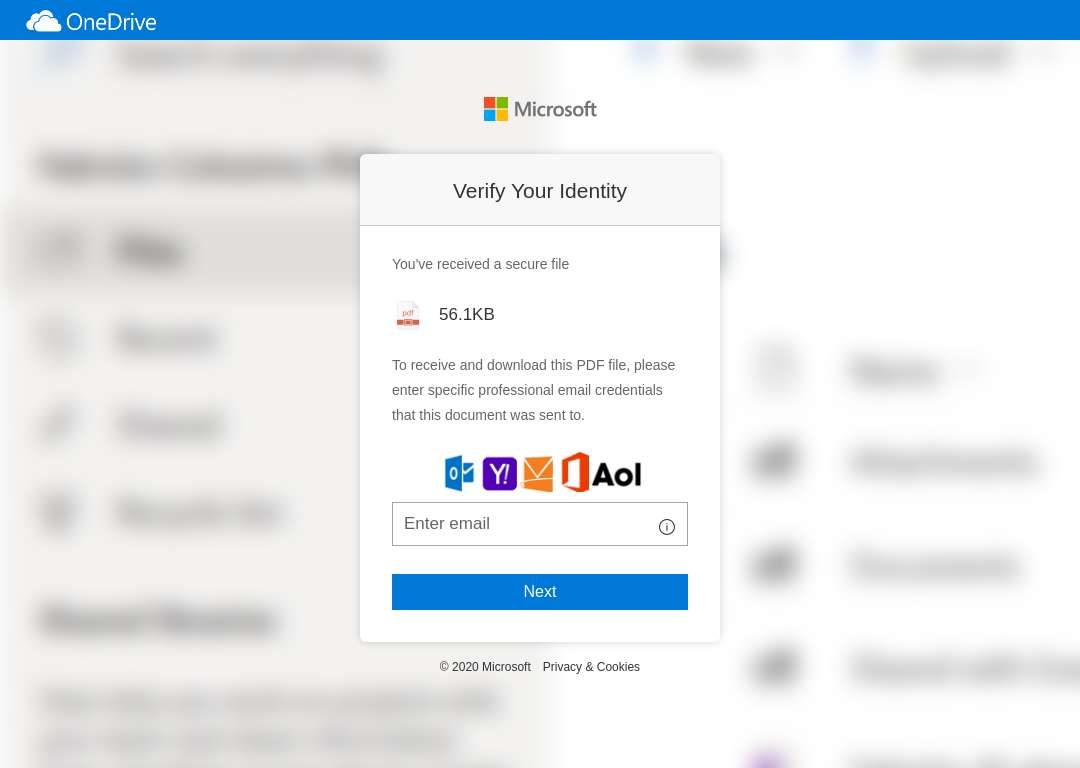Click the "You've received a secure file" text
This screenshot has height=768, width=1080.
(480, 264)
